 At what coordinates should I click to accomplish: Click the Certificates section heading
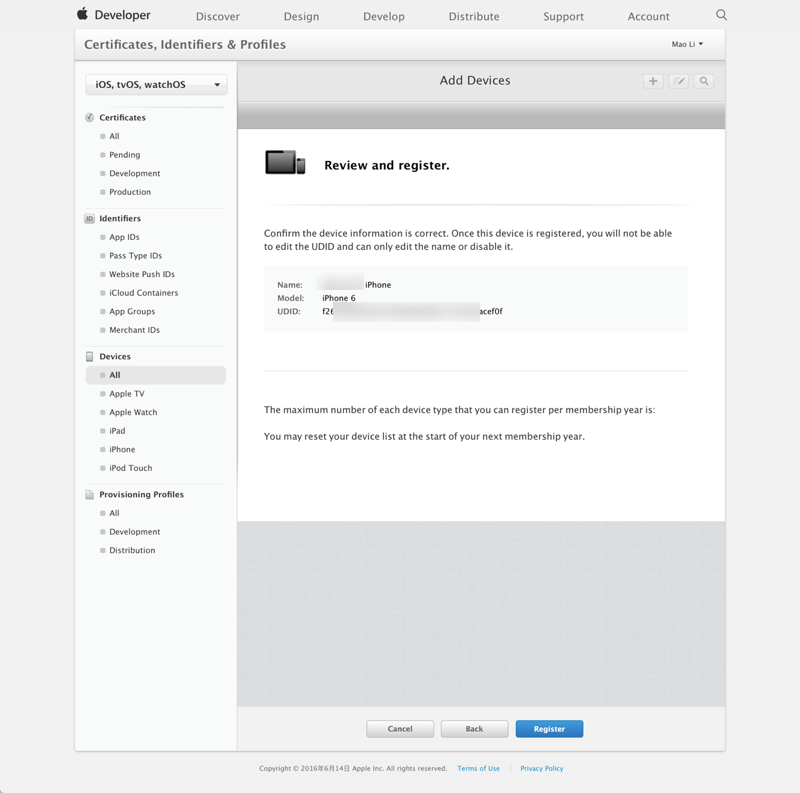[122, 117]
